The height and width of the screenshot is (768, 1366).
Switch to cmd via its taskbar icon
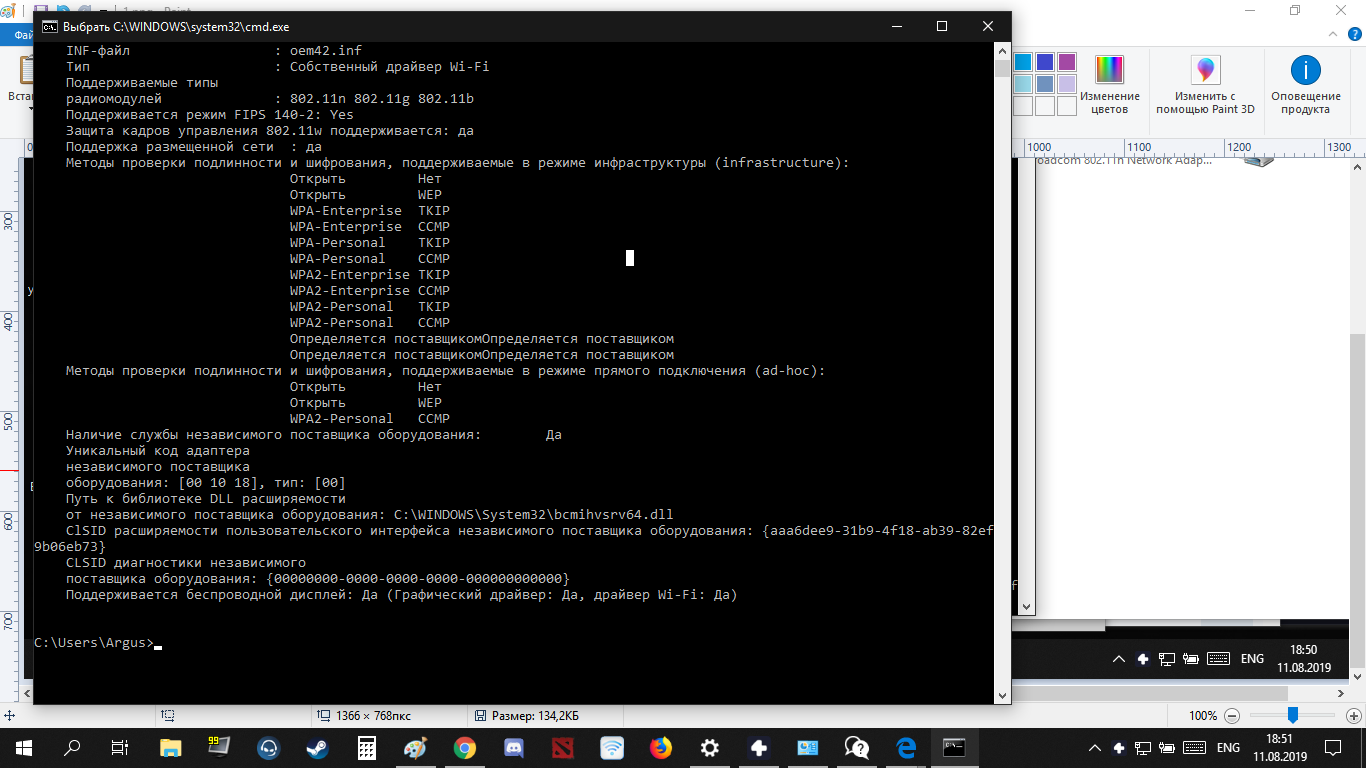[x=955, y=747]
